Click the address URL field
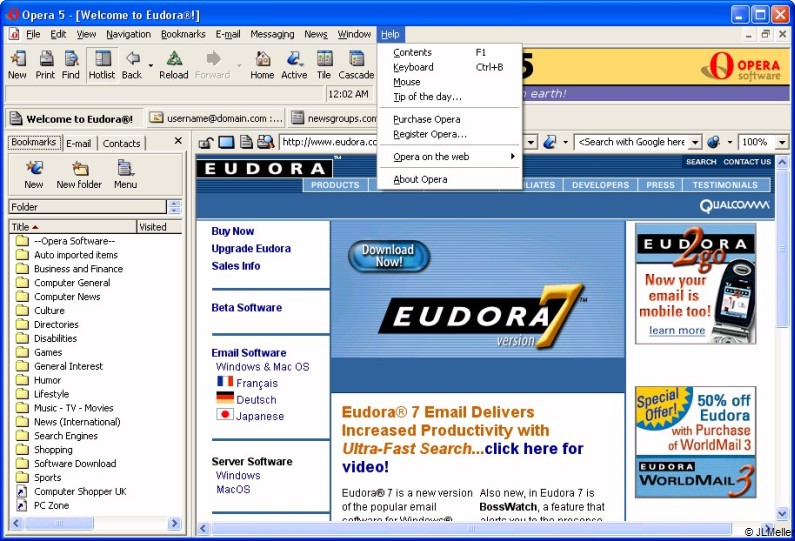 pos(330,142)
